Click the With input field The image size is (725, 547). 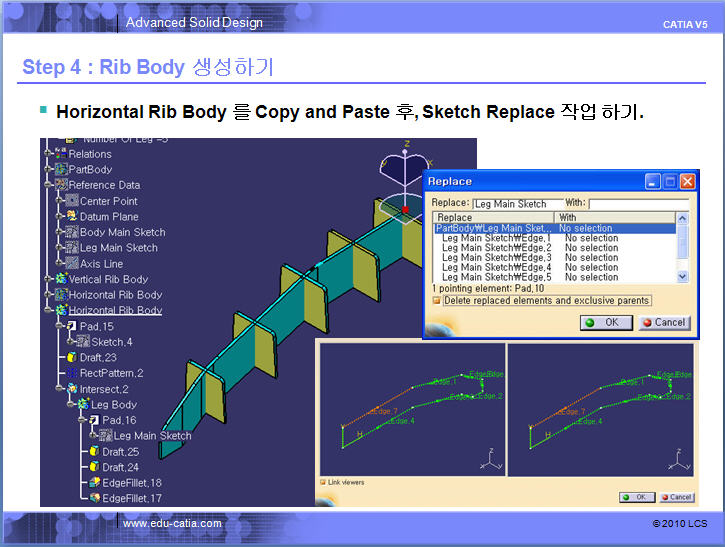point(638,204)
